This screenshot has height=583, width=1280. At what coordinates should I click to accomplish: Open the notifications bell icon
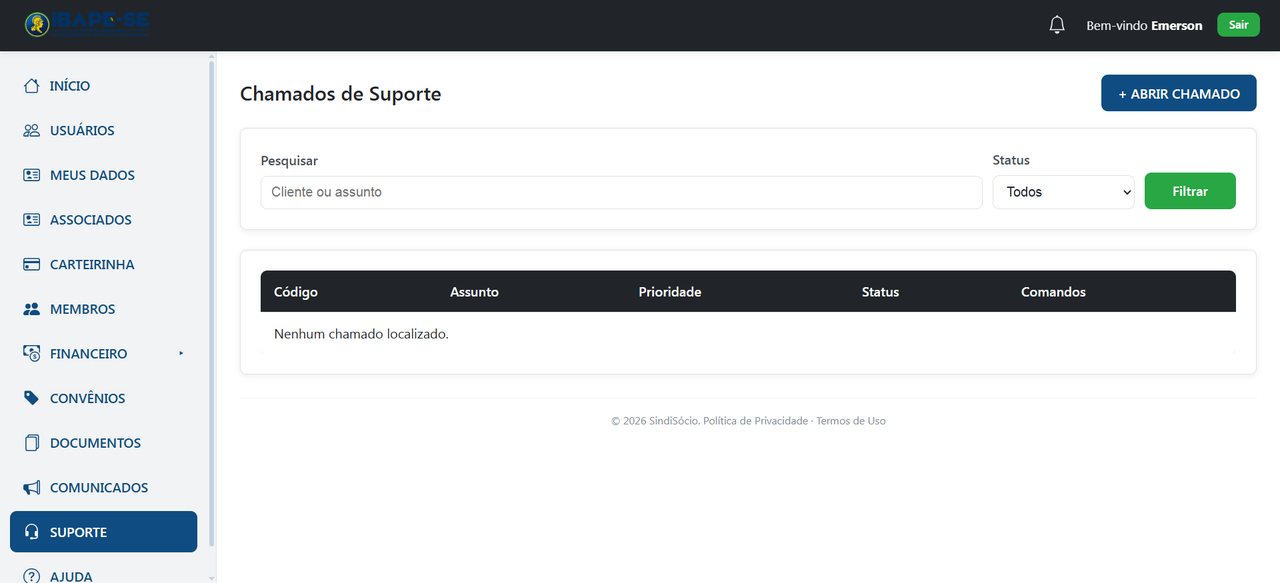[1057, 25]
